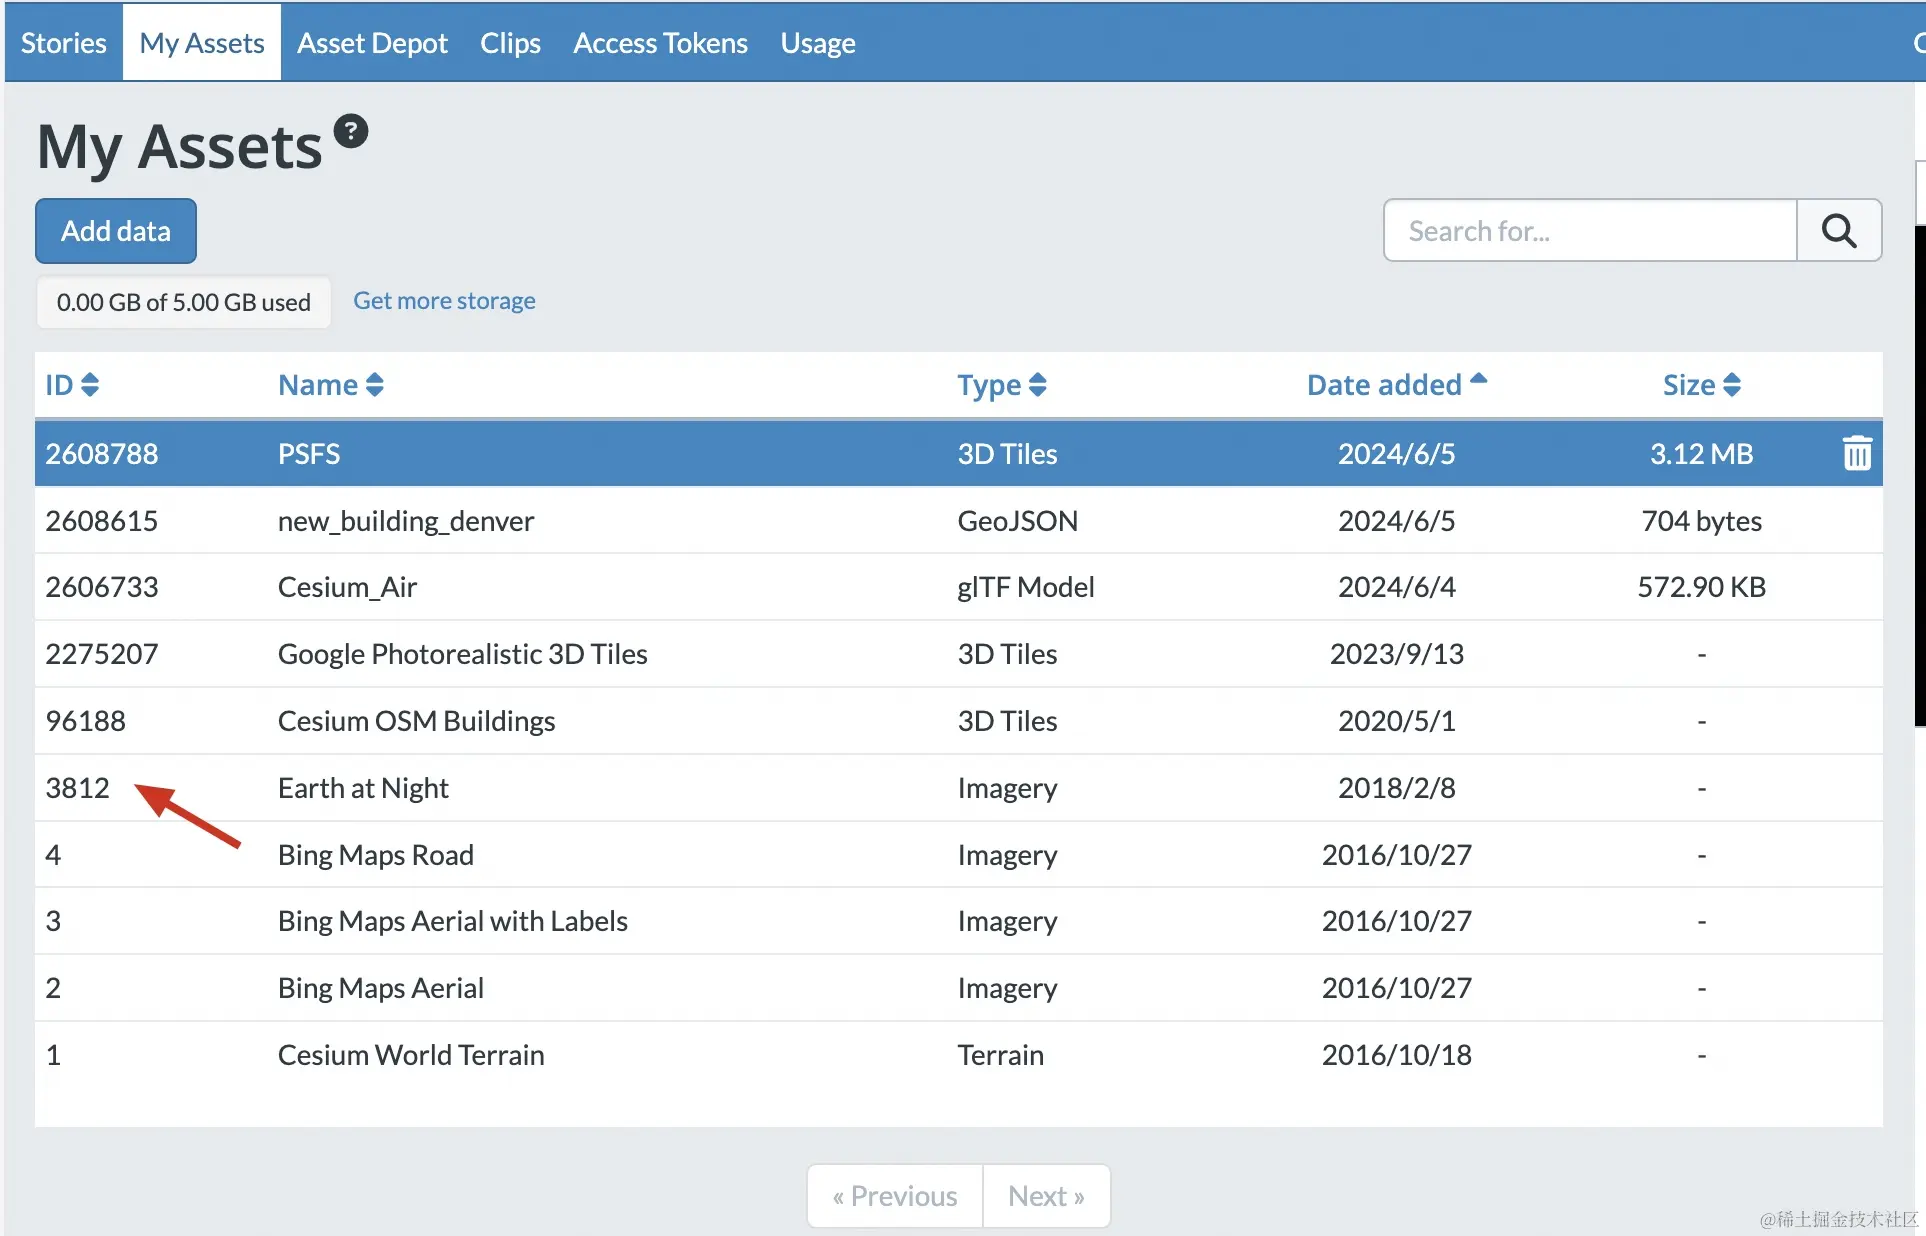Viewport: 1926px width, 1236px height.
Task: Focus the Search for... input field
Action: (x=1590, y=231)
